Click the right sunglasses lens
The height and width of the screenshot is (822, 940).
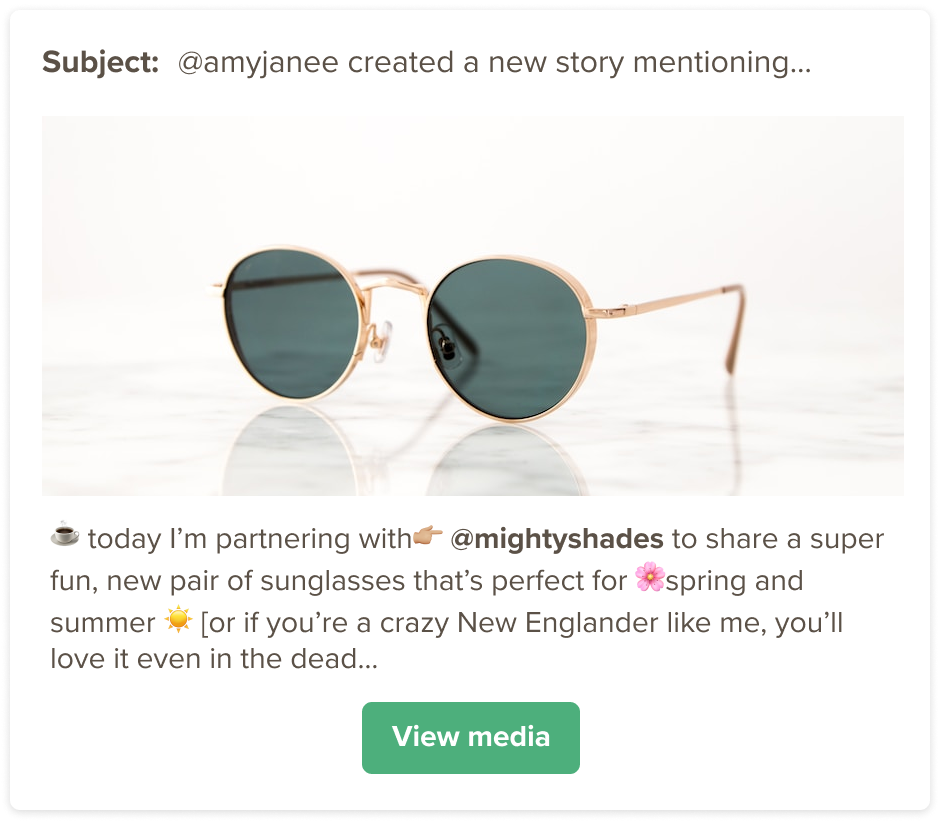tap(505, 338)
